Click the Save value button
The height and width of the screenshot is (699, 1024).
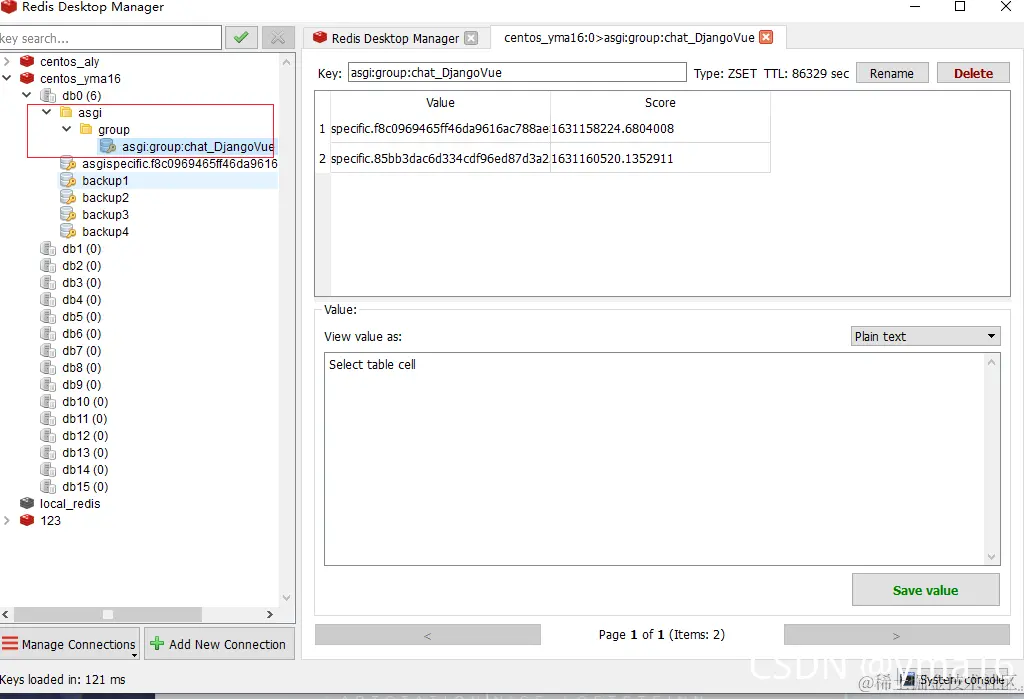coord(925,590)
